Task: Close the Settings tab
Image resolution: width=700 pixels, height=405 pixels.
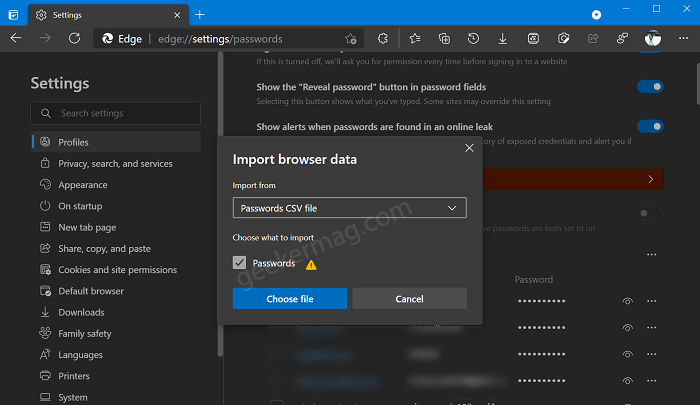Action: point(177,15)
